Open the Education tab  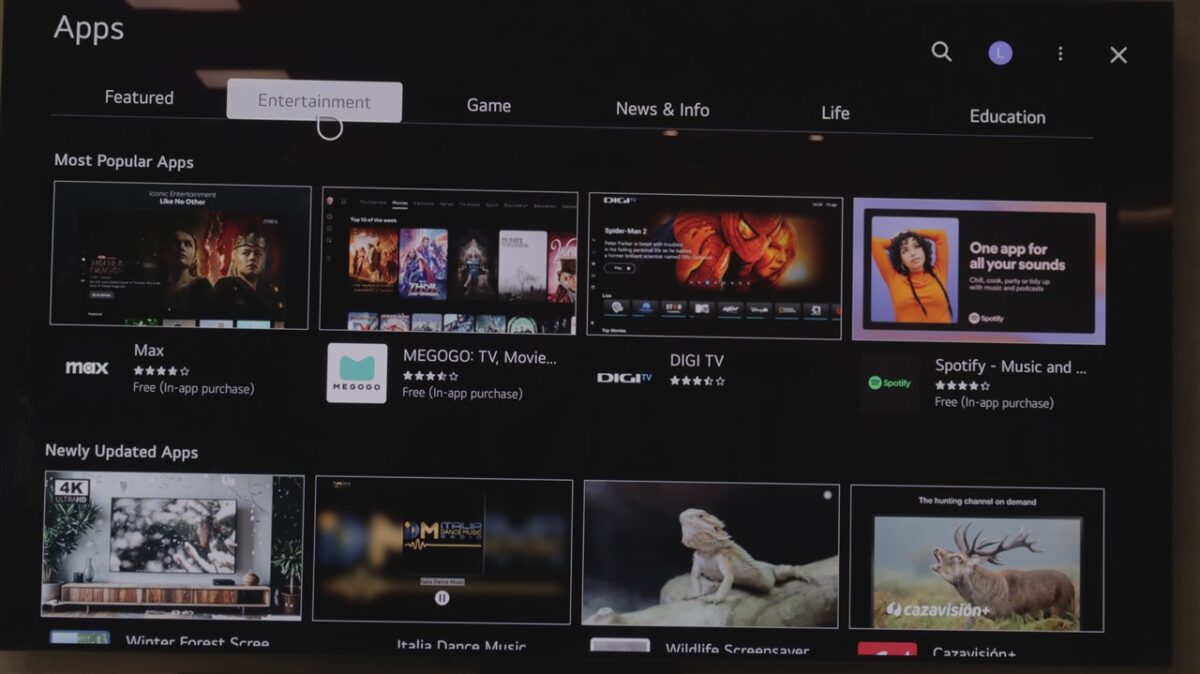1007,117
